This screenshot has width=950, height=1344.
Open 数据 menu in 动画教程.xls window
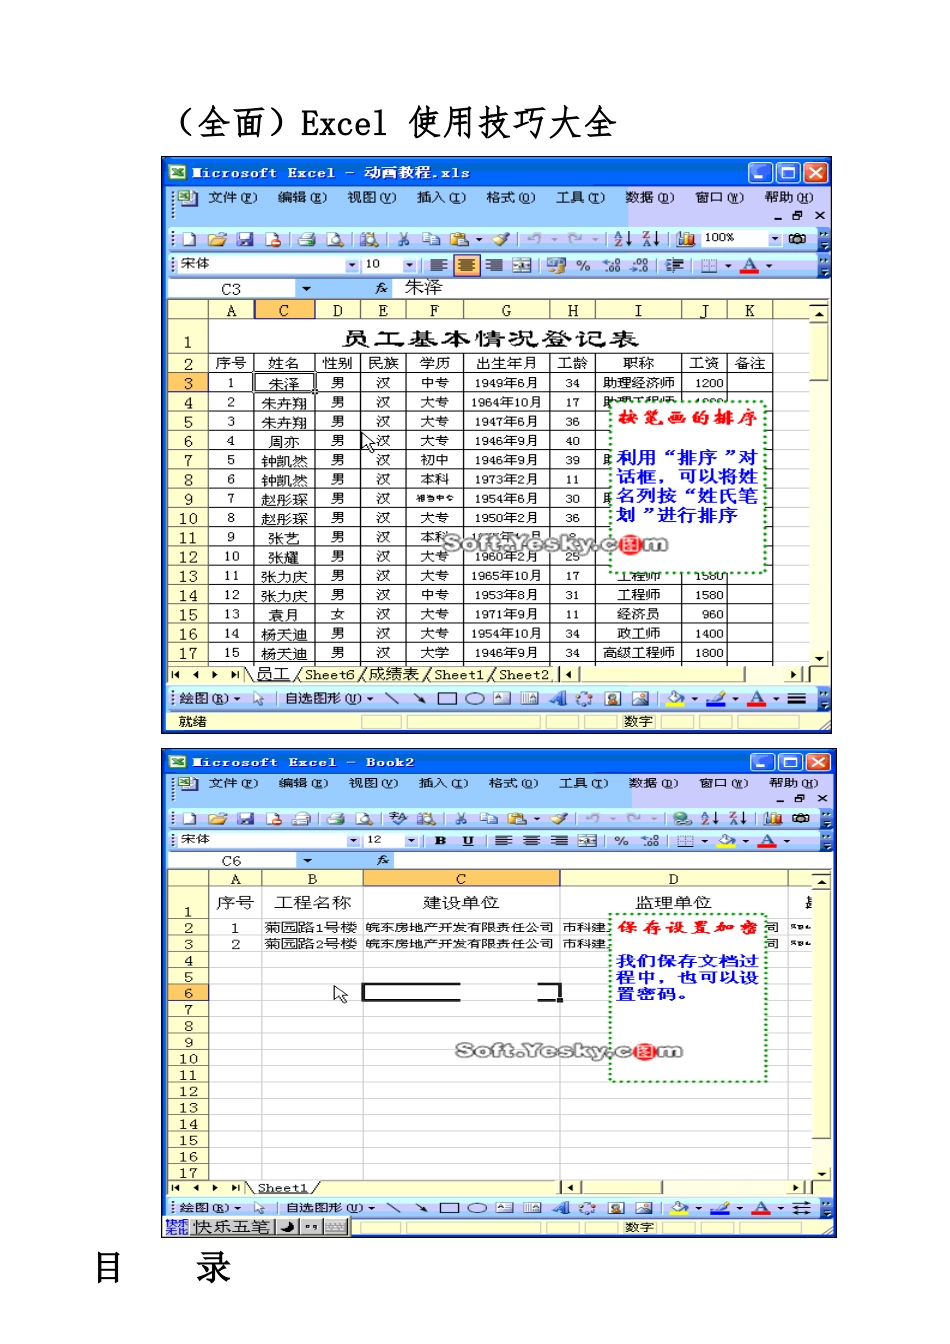pos(649,197)
